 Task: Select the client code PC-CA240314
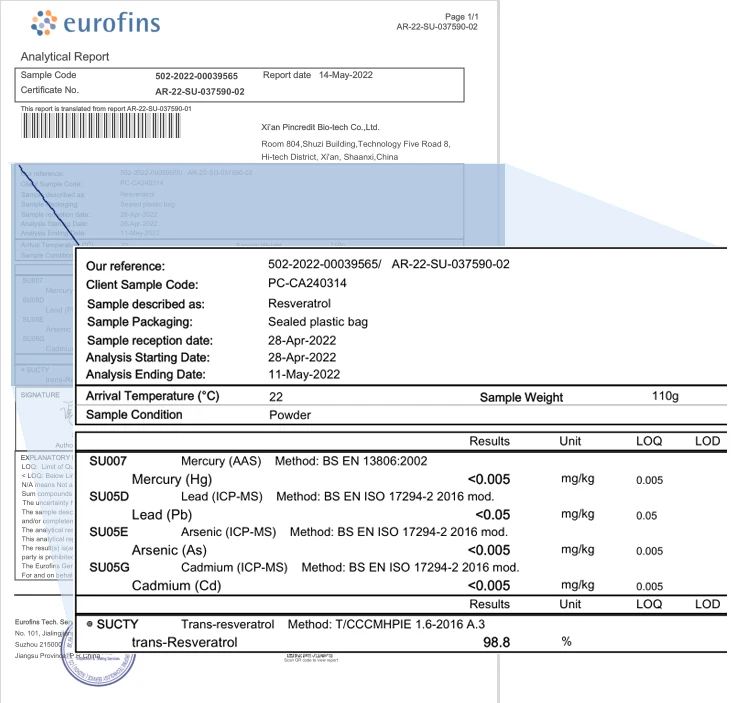point(307,283)
